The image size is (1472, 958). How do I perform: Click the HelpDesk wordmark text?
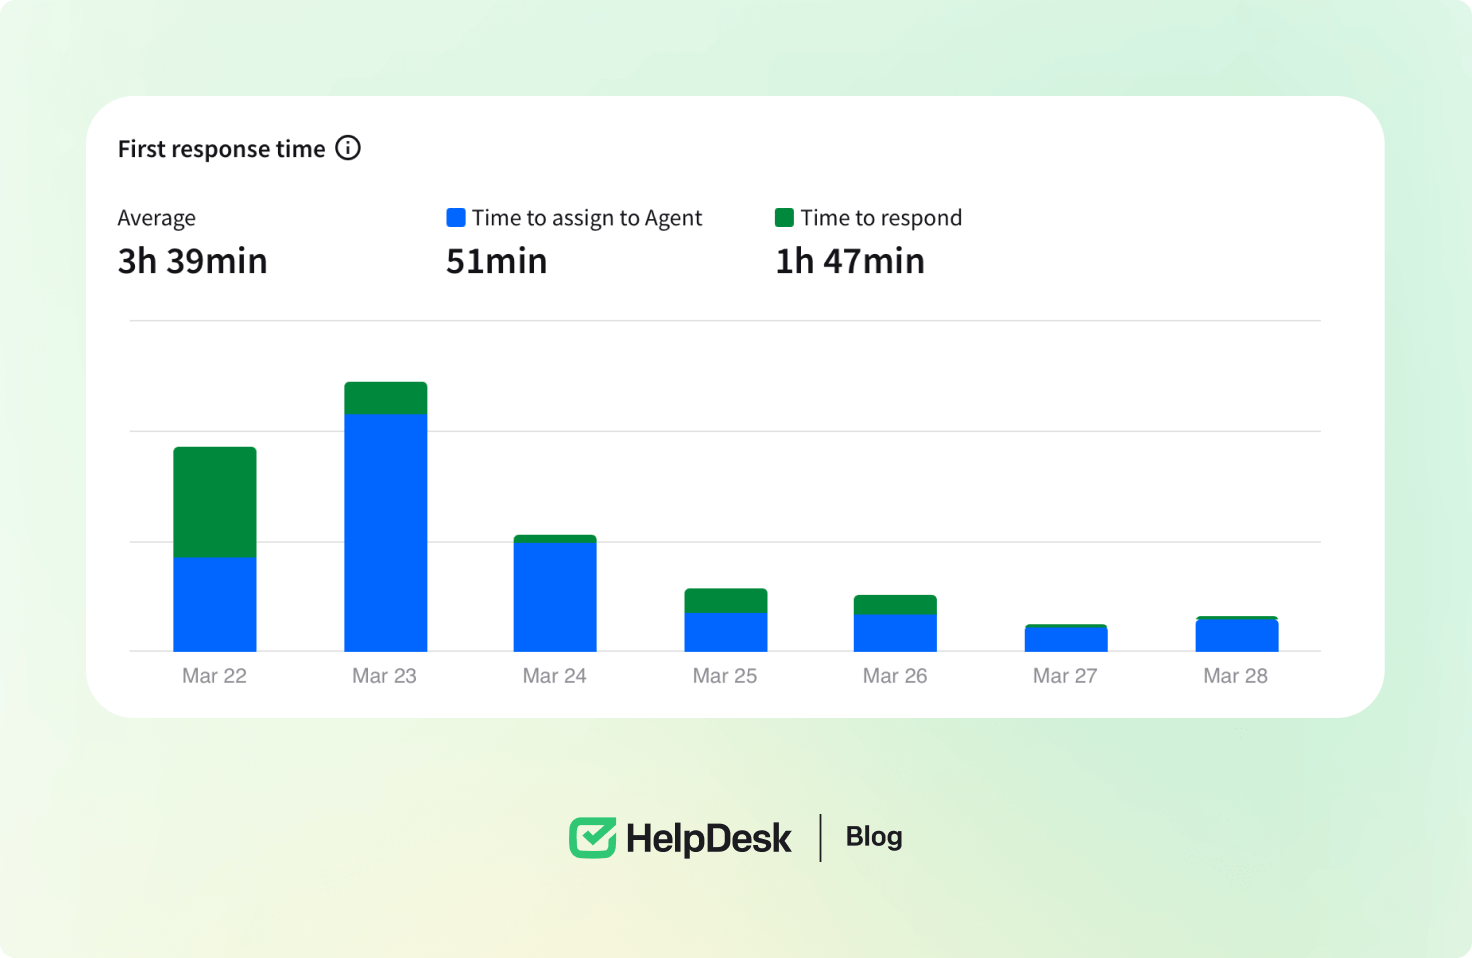708,838
